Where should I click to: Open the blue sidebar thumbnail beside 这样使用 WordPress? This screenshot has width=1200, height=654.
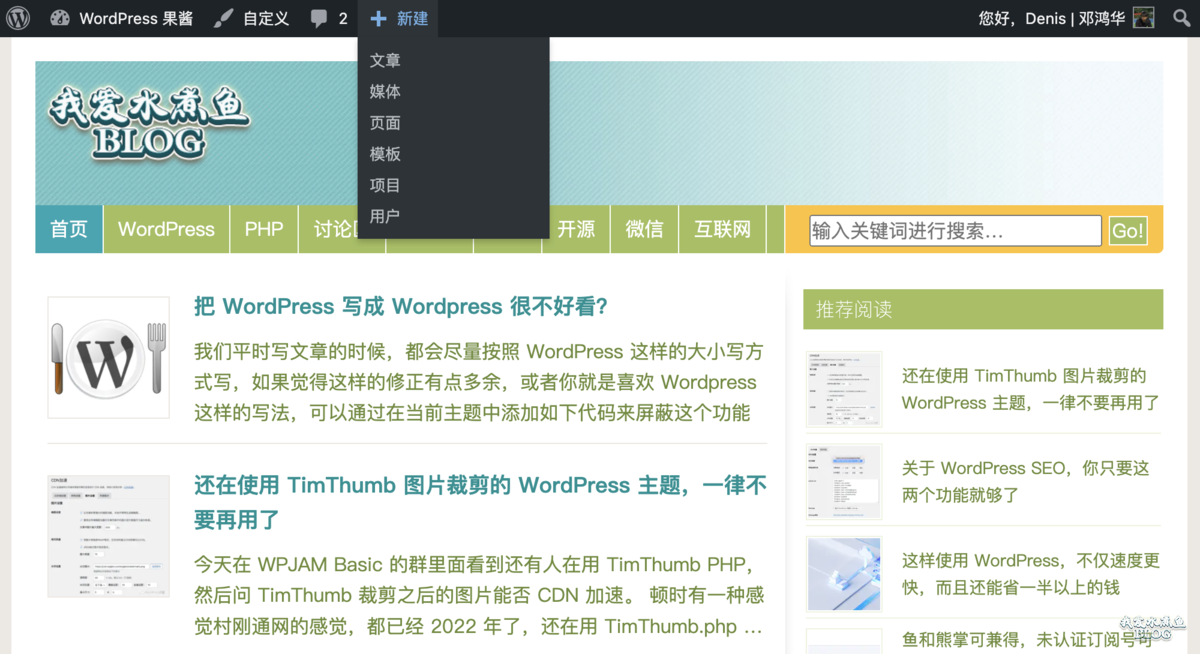coord(844,574)
